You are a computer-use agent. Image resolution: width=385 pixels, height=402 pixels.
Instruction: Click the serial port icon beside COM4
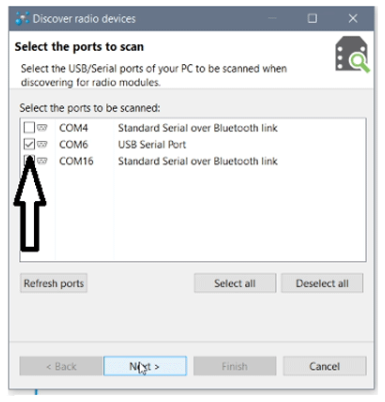click(42, 127)
